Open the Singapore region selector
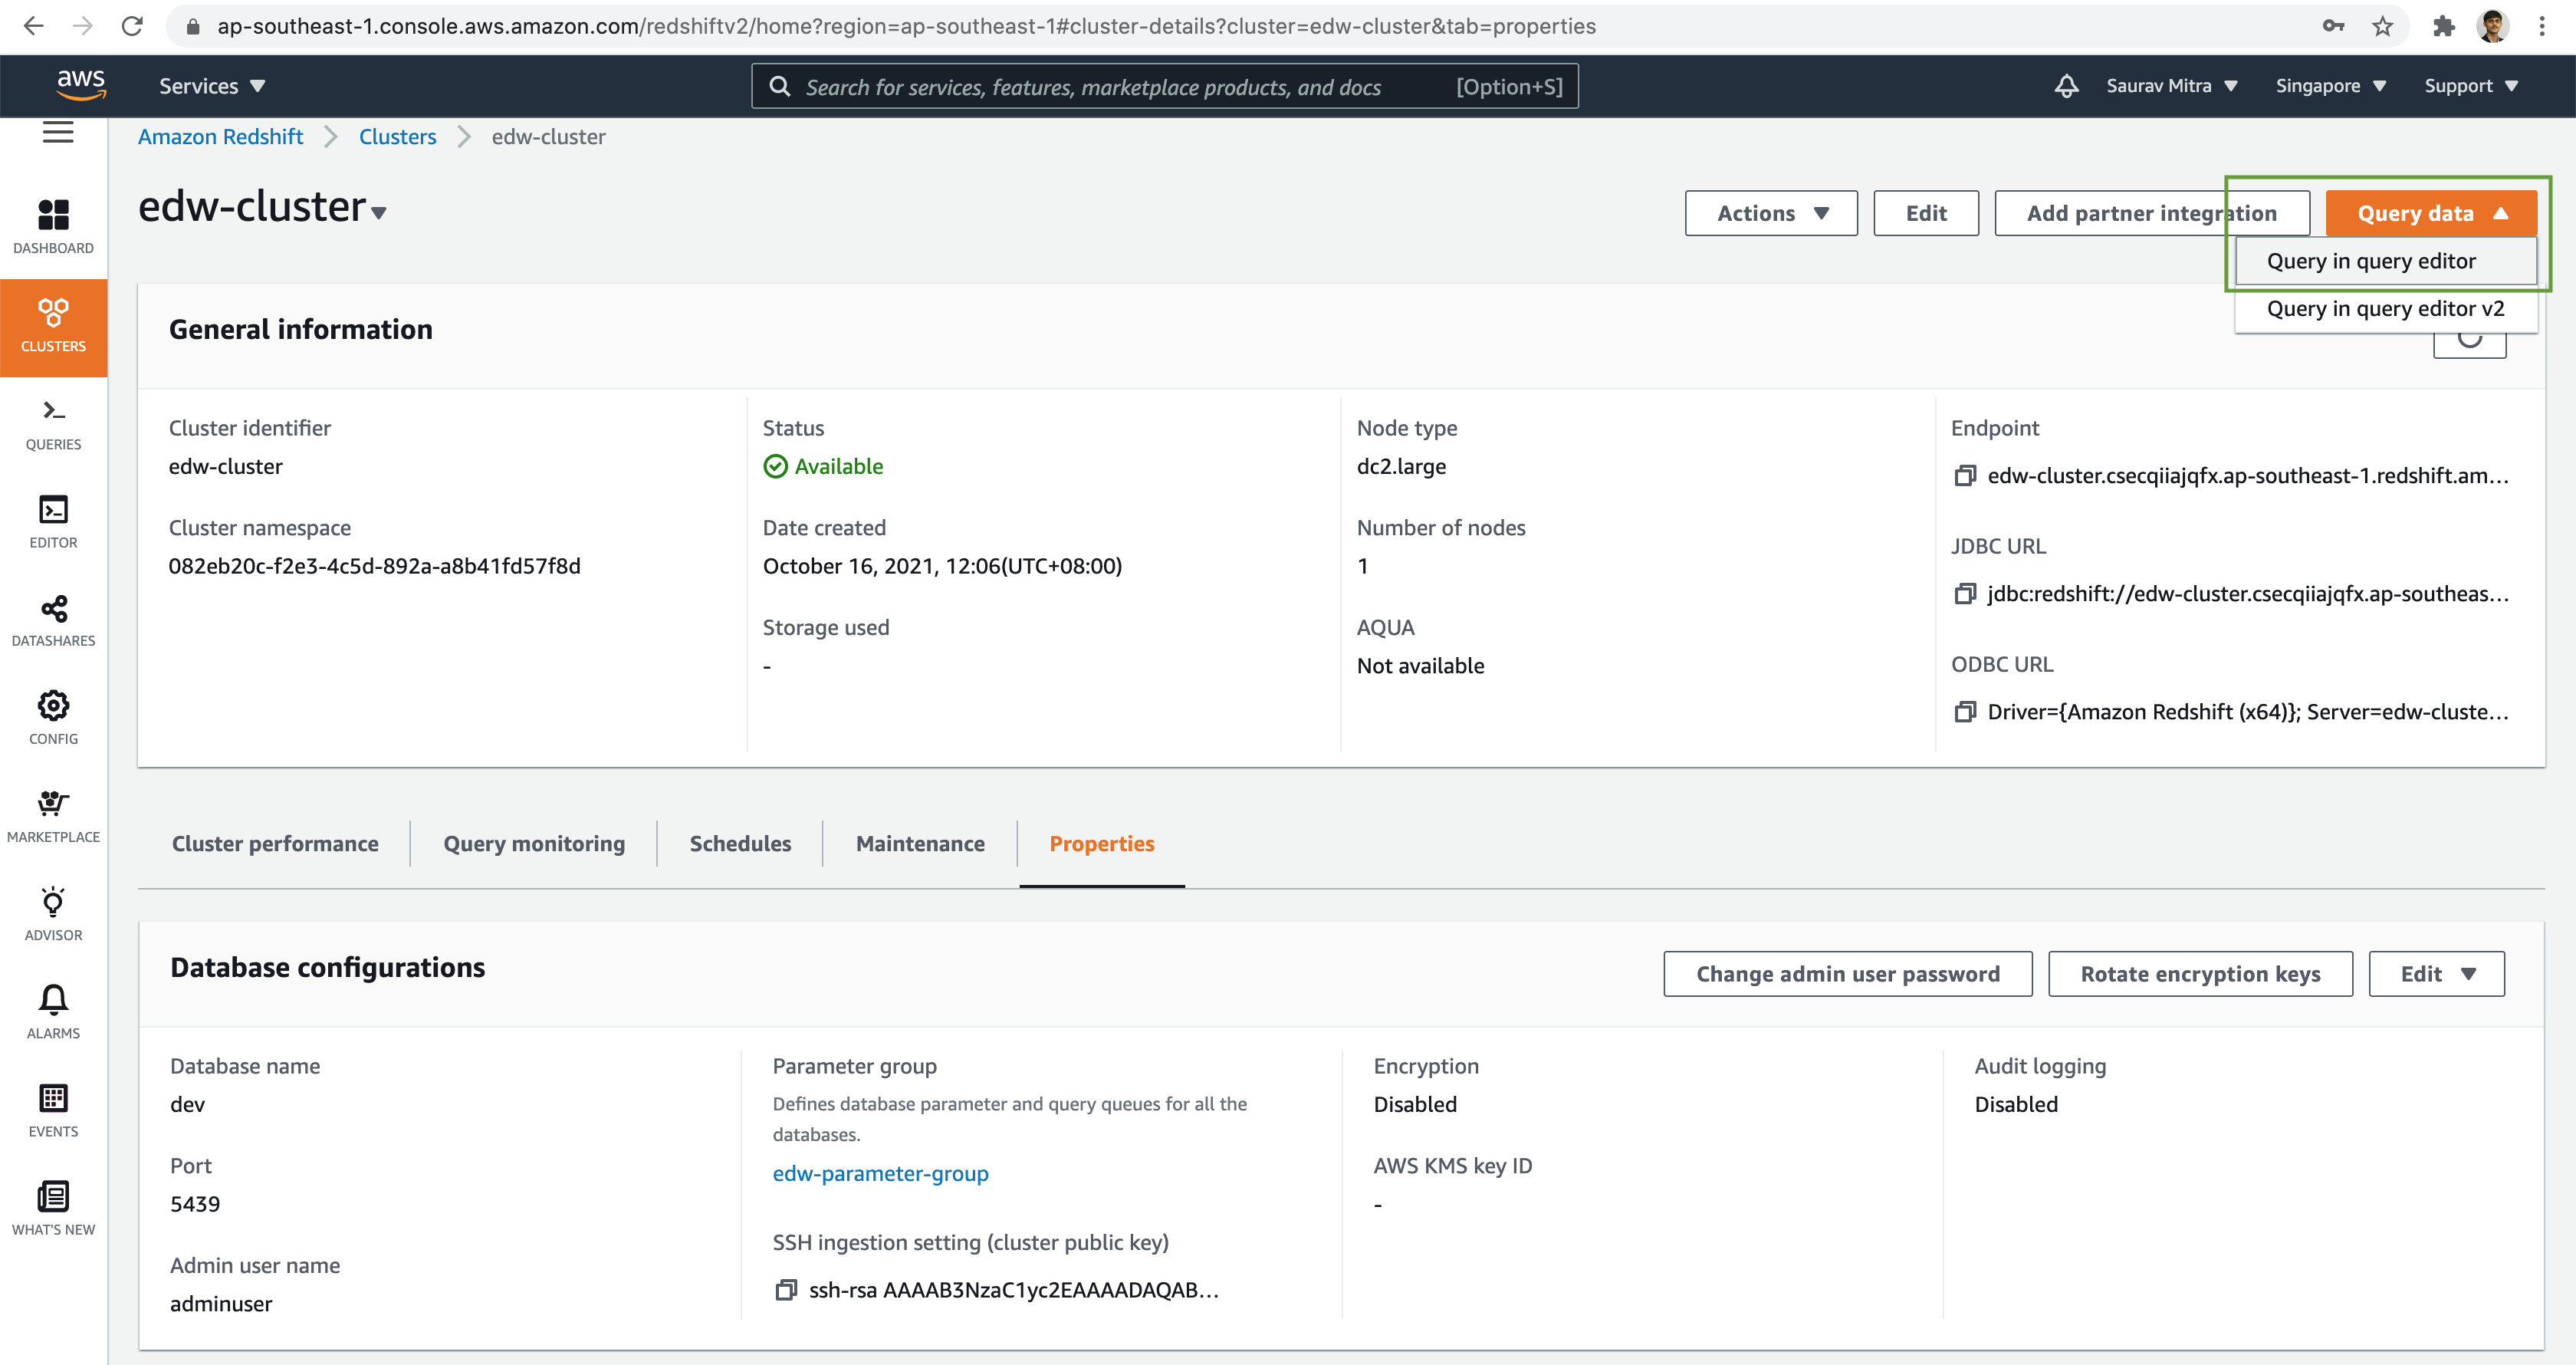The height and width of the screenshot is (1365, 2576). (2331, 86)
